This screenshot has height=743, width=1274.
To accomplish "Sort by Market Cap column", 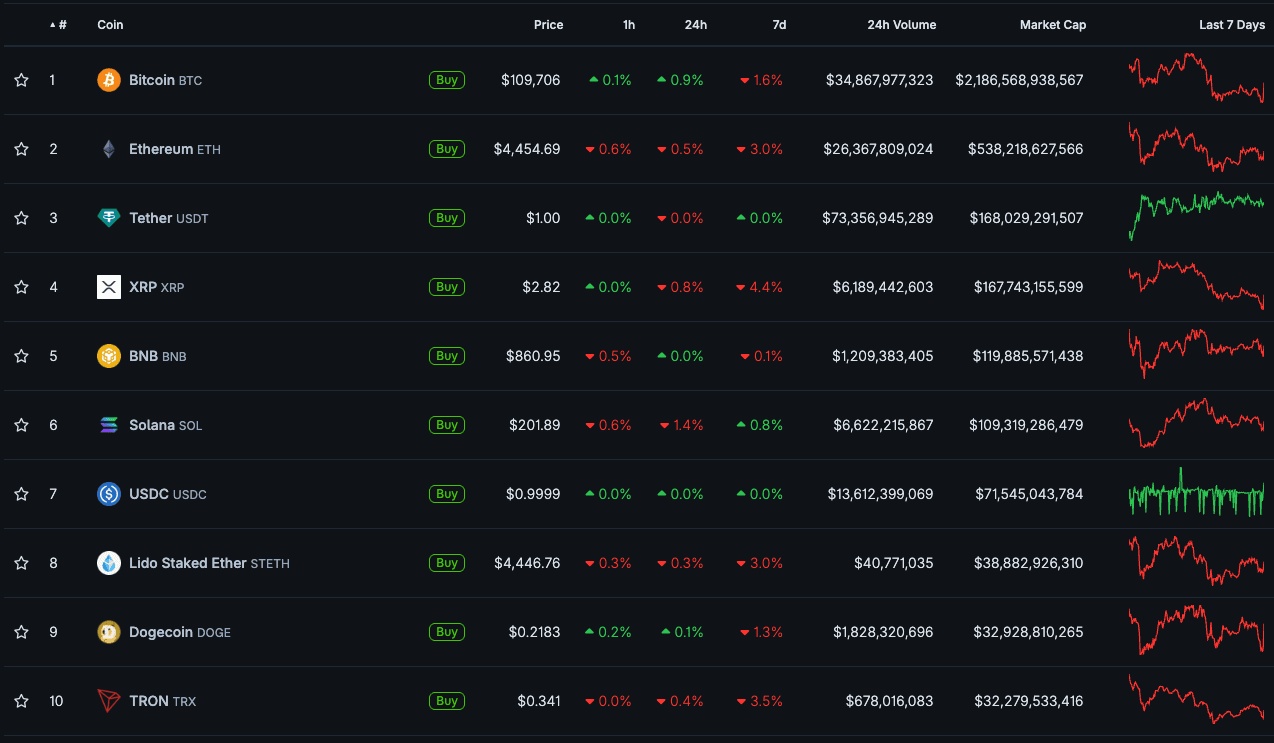I will (1053, 25).
